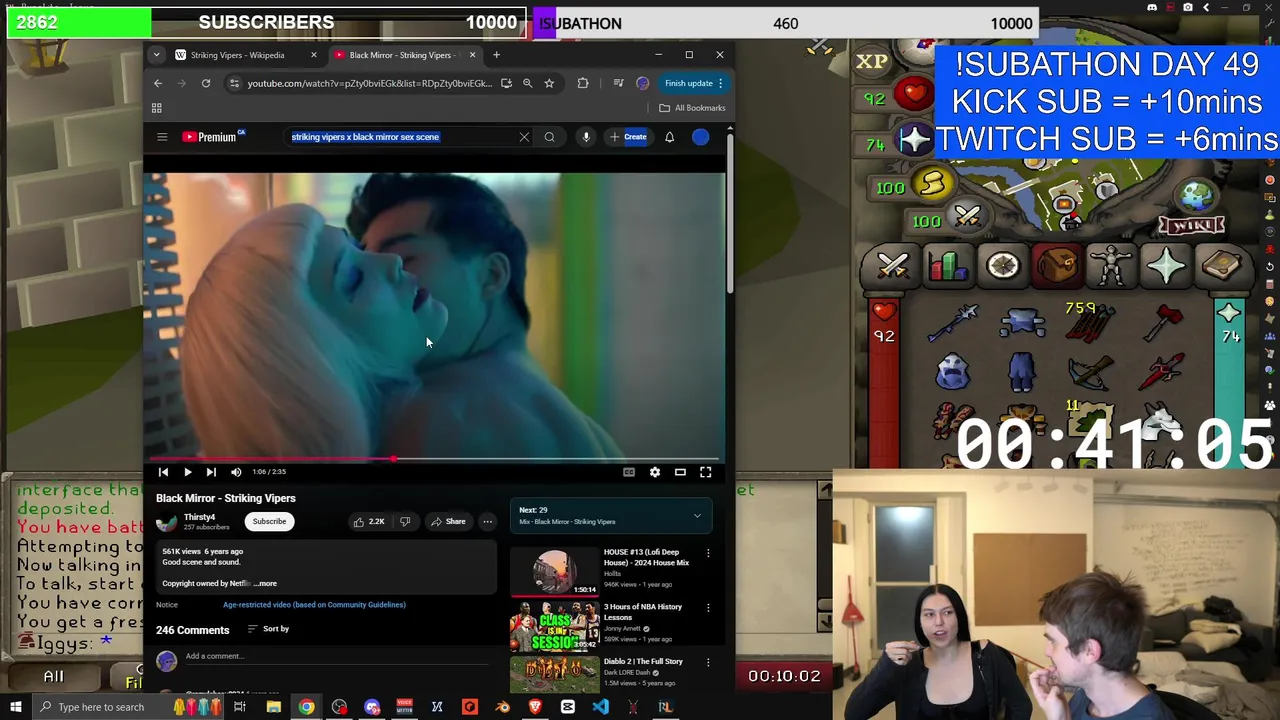Viewport: 1280px width, 720px height.
Task: Expand the Mix playlist chevron
Action: (x=697, y=516)
